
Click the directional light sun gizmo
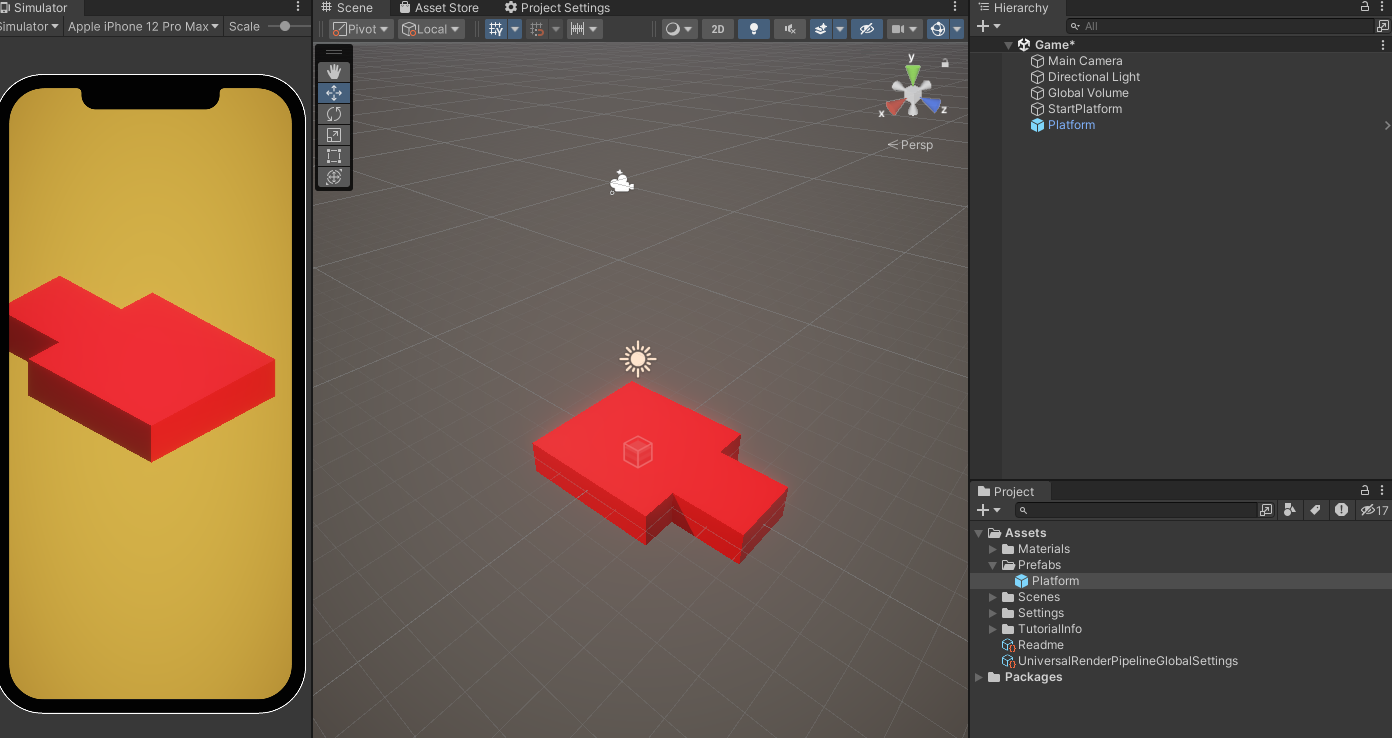637,358
